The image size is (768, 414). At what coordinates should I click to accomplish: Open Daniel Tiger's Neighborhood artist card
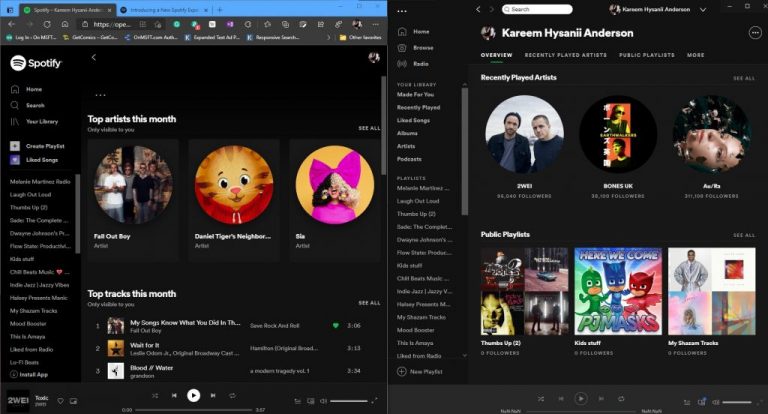(x=234, y=199)
